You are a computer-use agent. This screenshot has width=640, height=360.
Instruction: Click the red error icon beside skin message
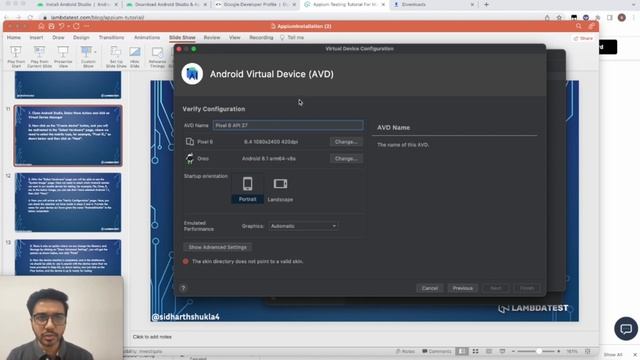tap(186, 261)
